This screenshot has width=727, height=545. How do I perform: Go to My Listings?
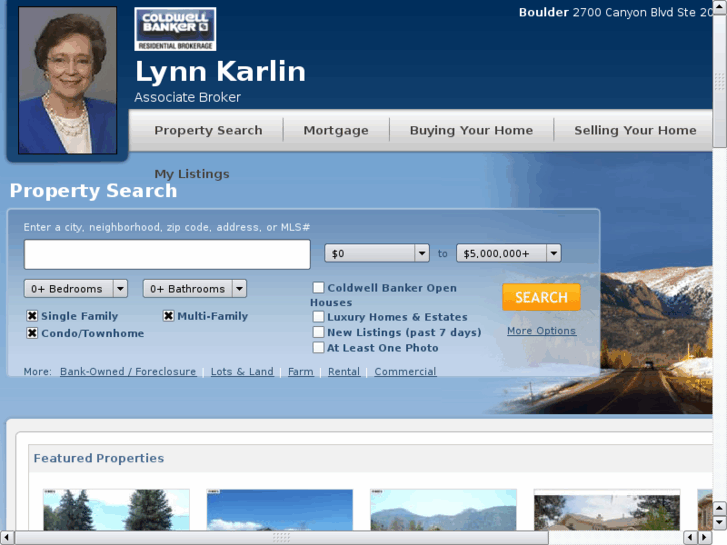pyautogui.click(x=191, y=174)
